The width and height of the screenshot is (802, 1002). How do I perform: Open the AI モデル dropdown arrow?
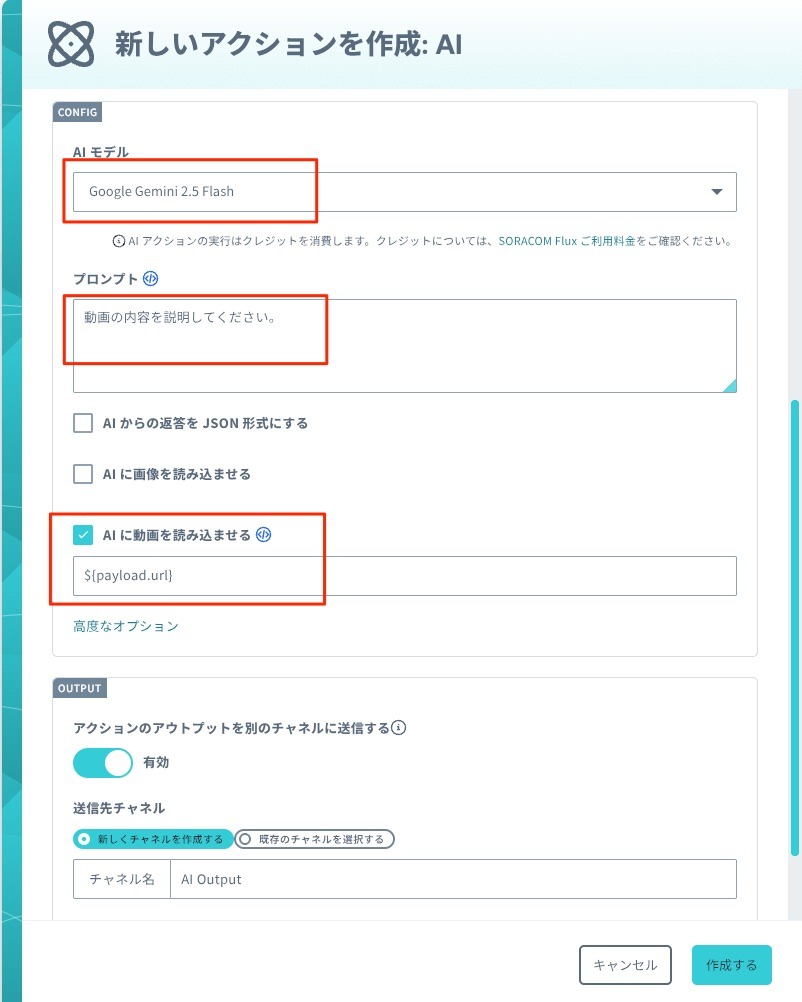tap(716, 191)
